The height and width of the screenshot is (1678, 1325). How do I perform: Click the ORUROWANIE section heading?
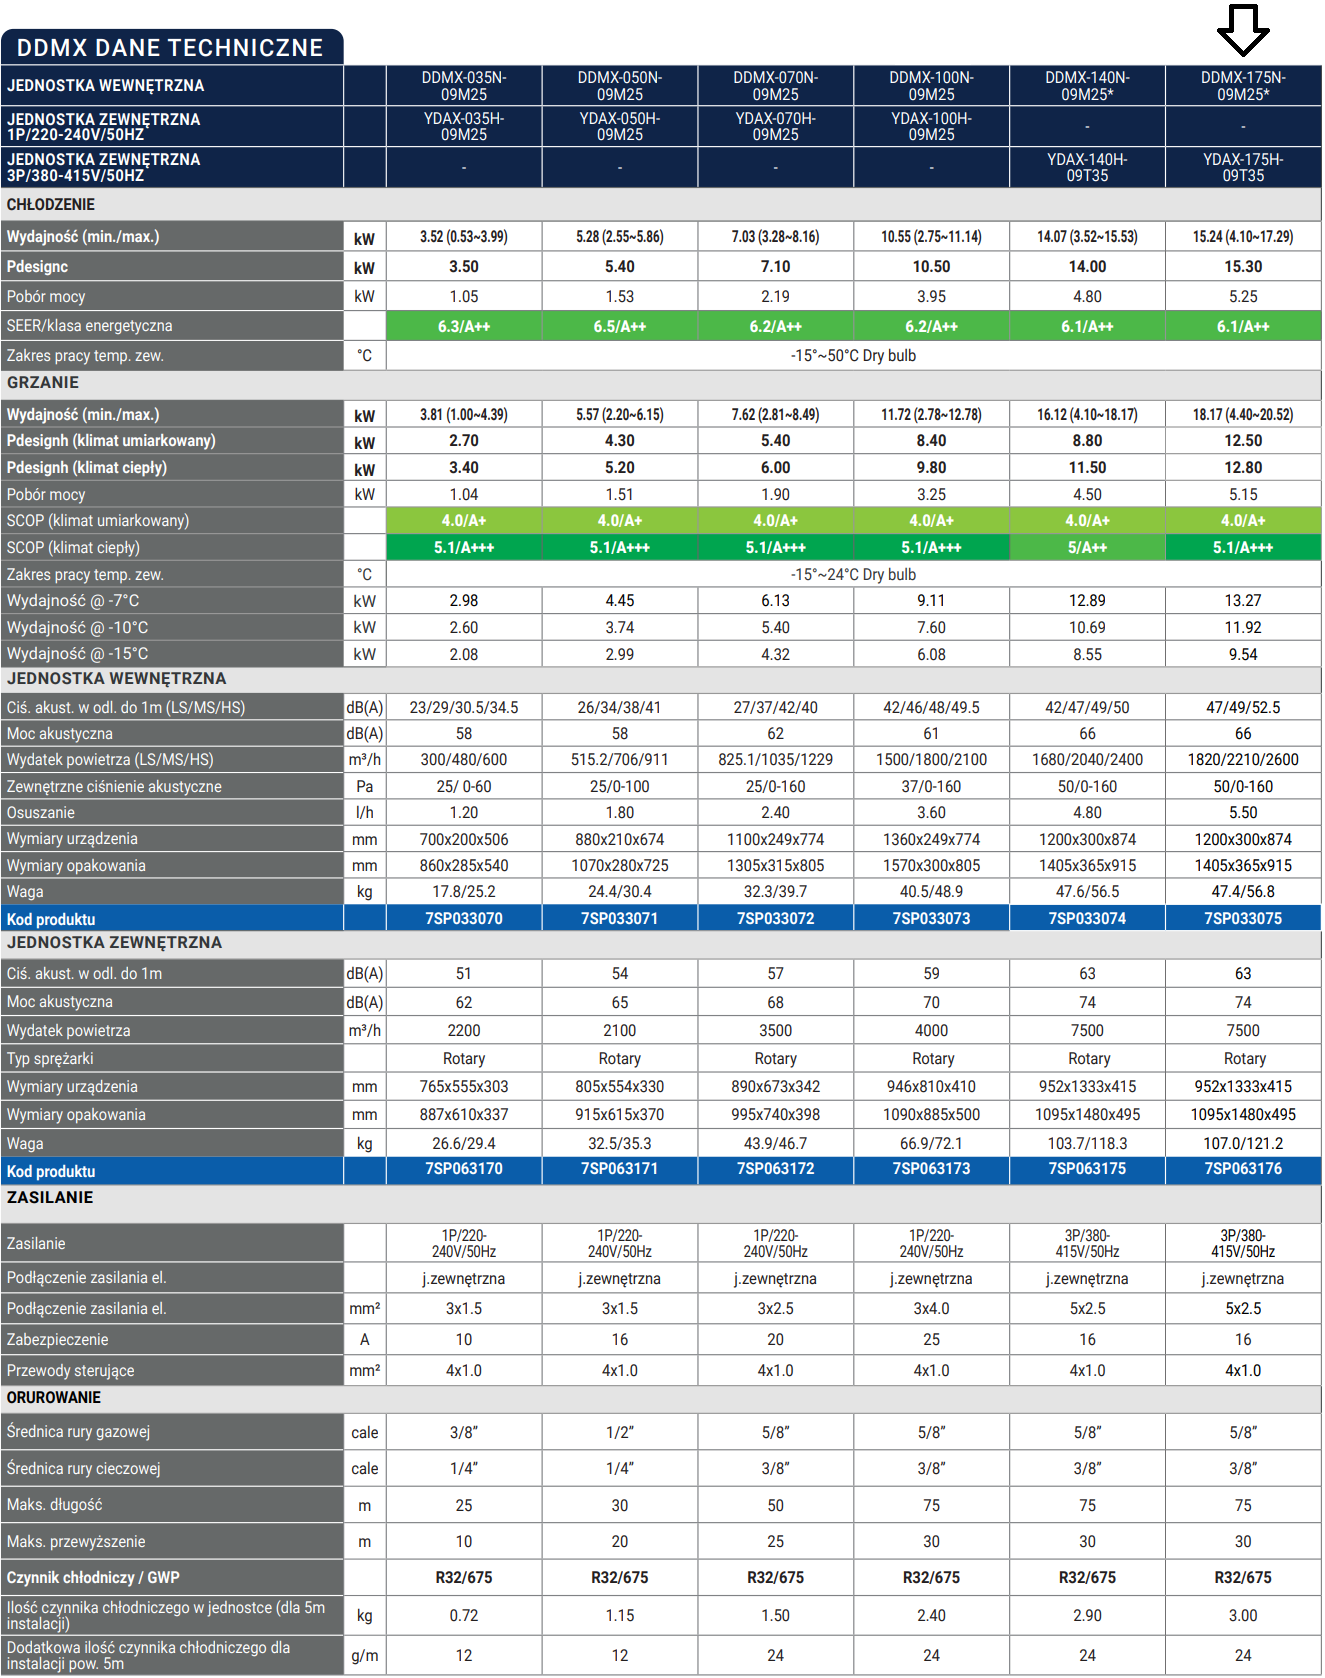[x=54, y=1398]
